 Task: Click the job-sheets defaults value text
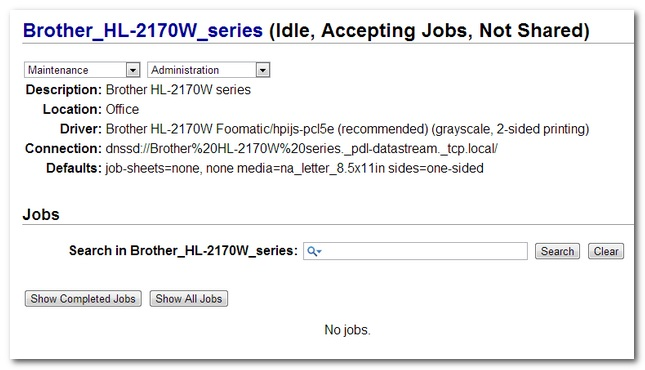pos(153,168)
